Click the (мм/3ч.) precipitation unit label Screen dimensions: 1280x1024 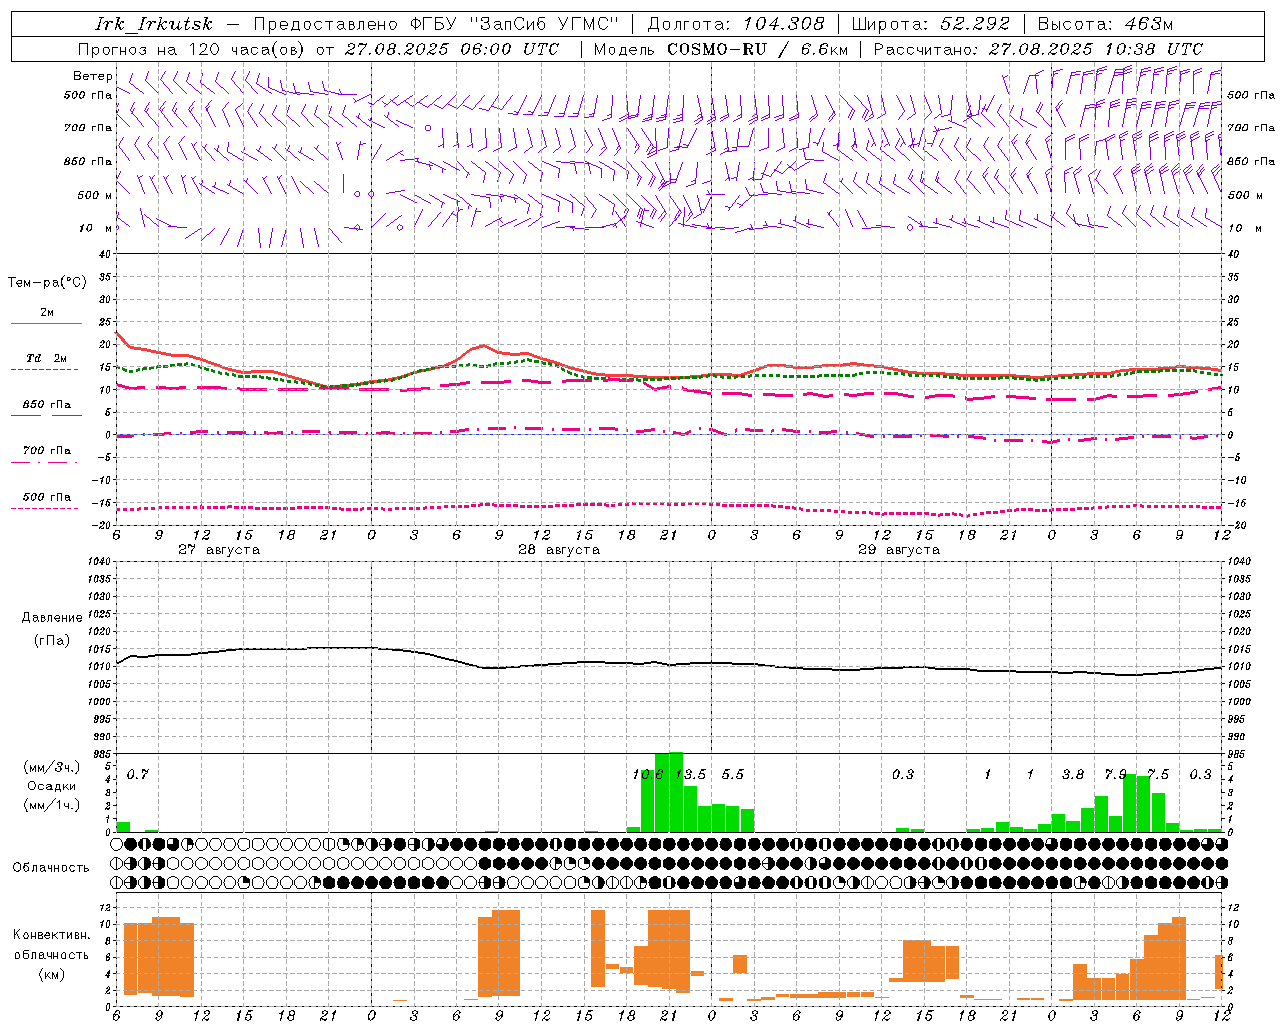(51, 768)
